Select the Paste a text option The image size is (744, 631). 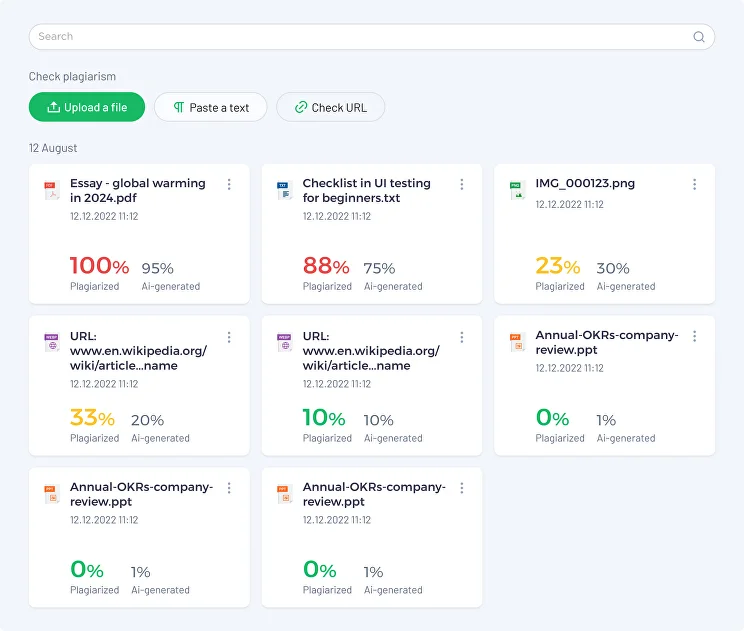211,107
